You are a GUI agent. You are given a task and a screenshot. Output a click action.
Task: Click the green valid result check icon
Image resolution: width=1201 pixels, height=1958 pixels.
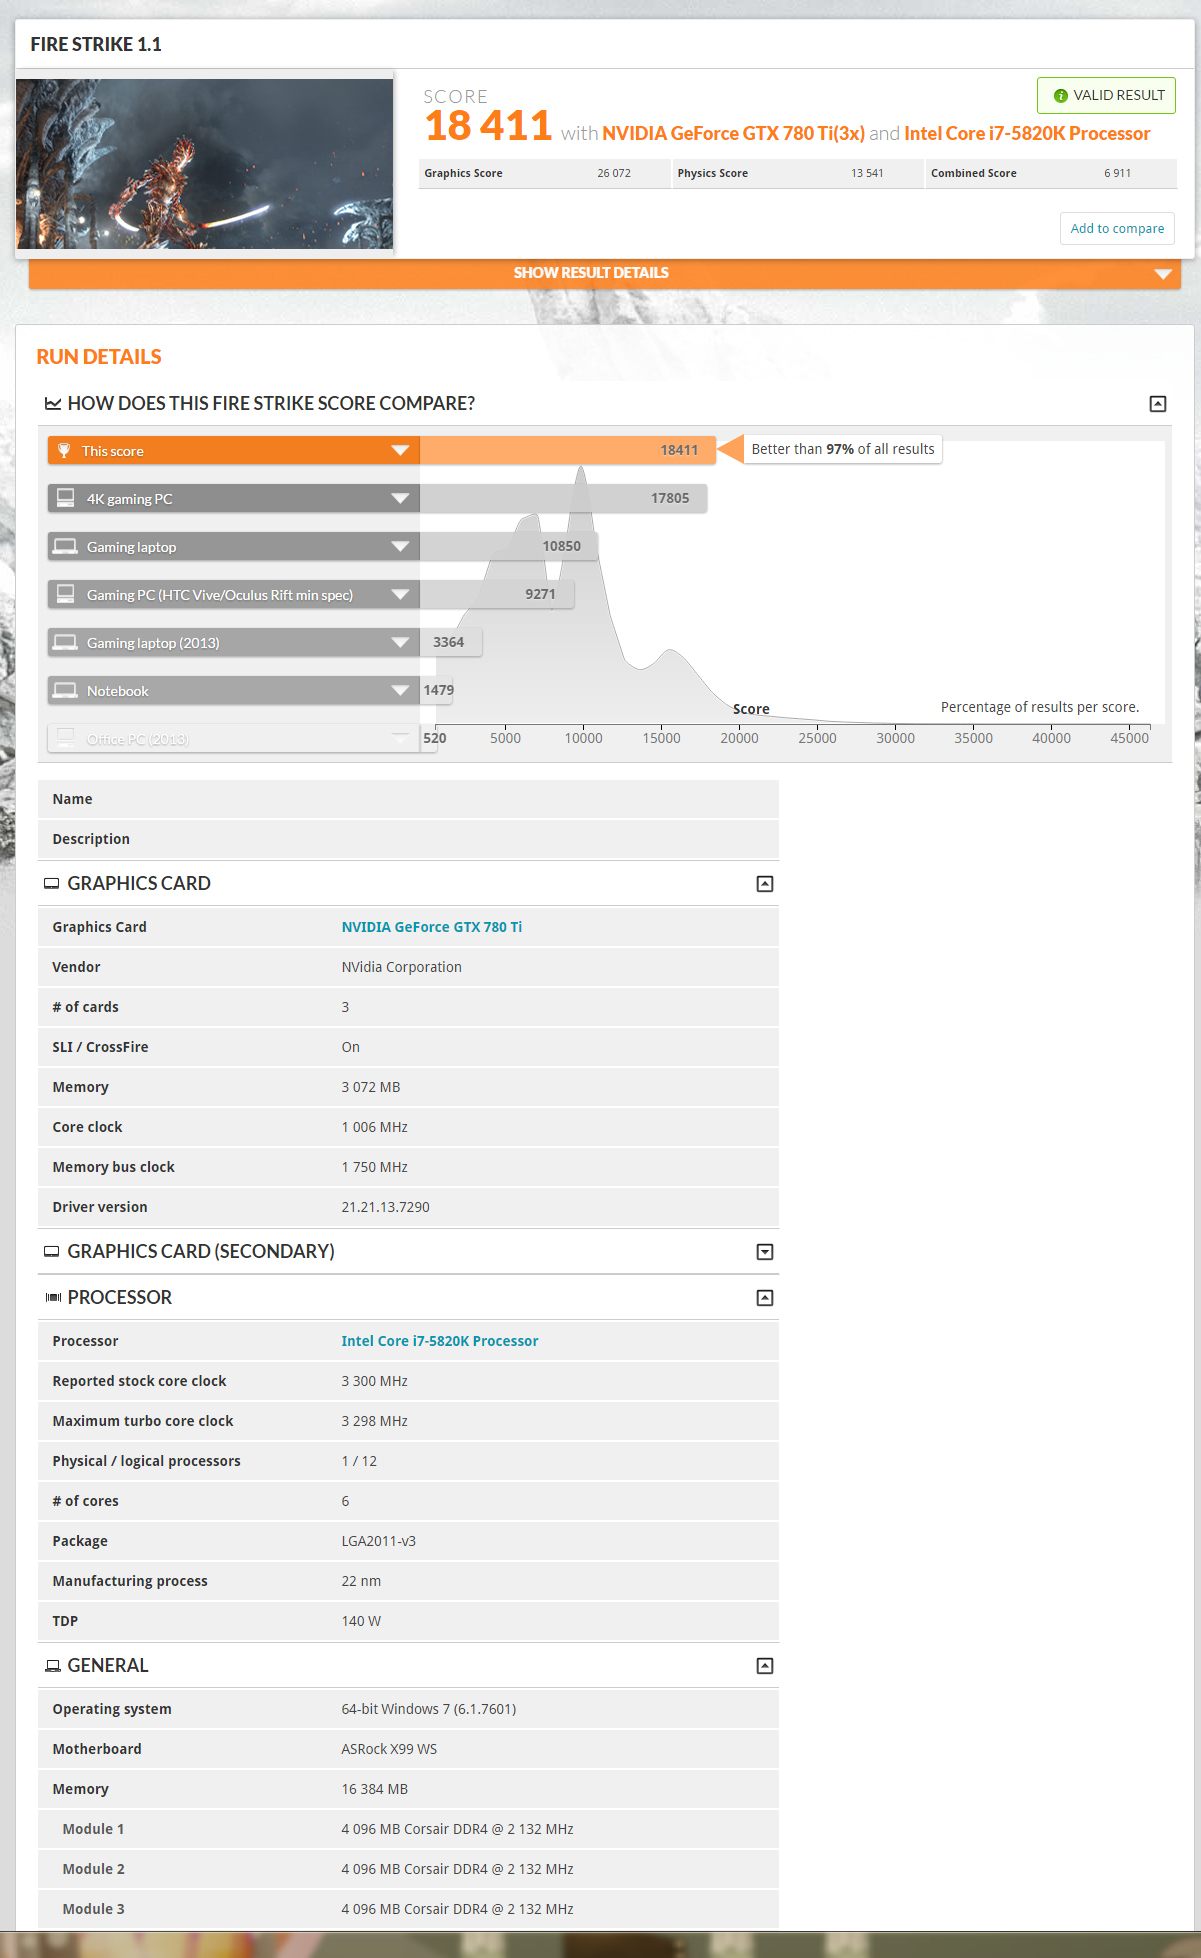click(x=1060, y=96)
